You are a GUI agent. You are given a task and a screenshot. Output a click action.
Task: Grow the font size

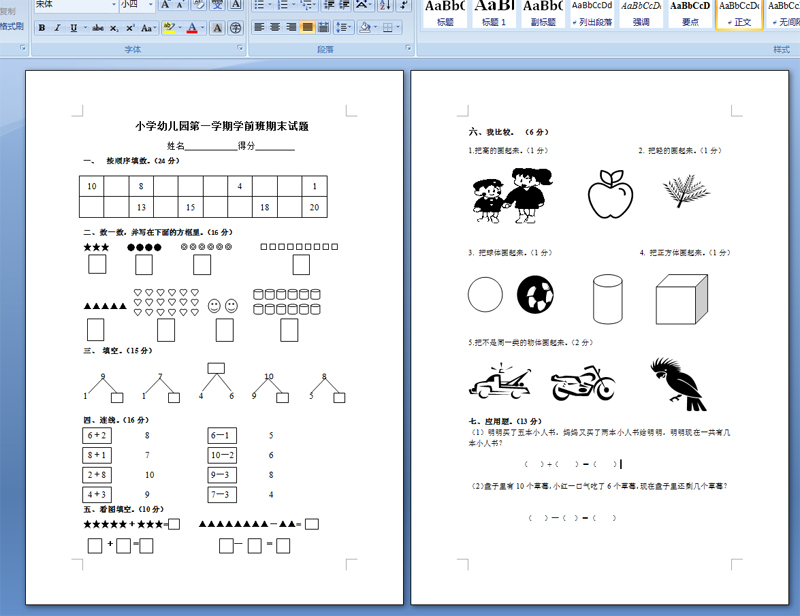(x=165, y=5)
